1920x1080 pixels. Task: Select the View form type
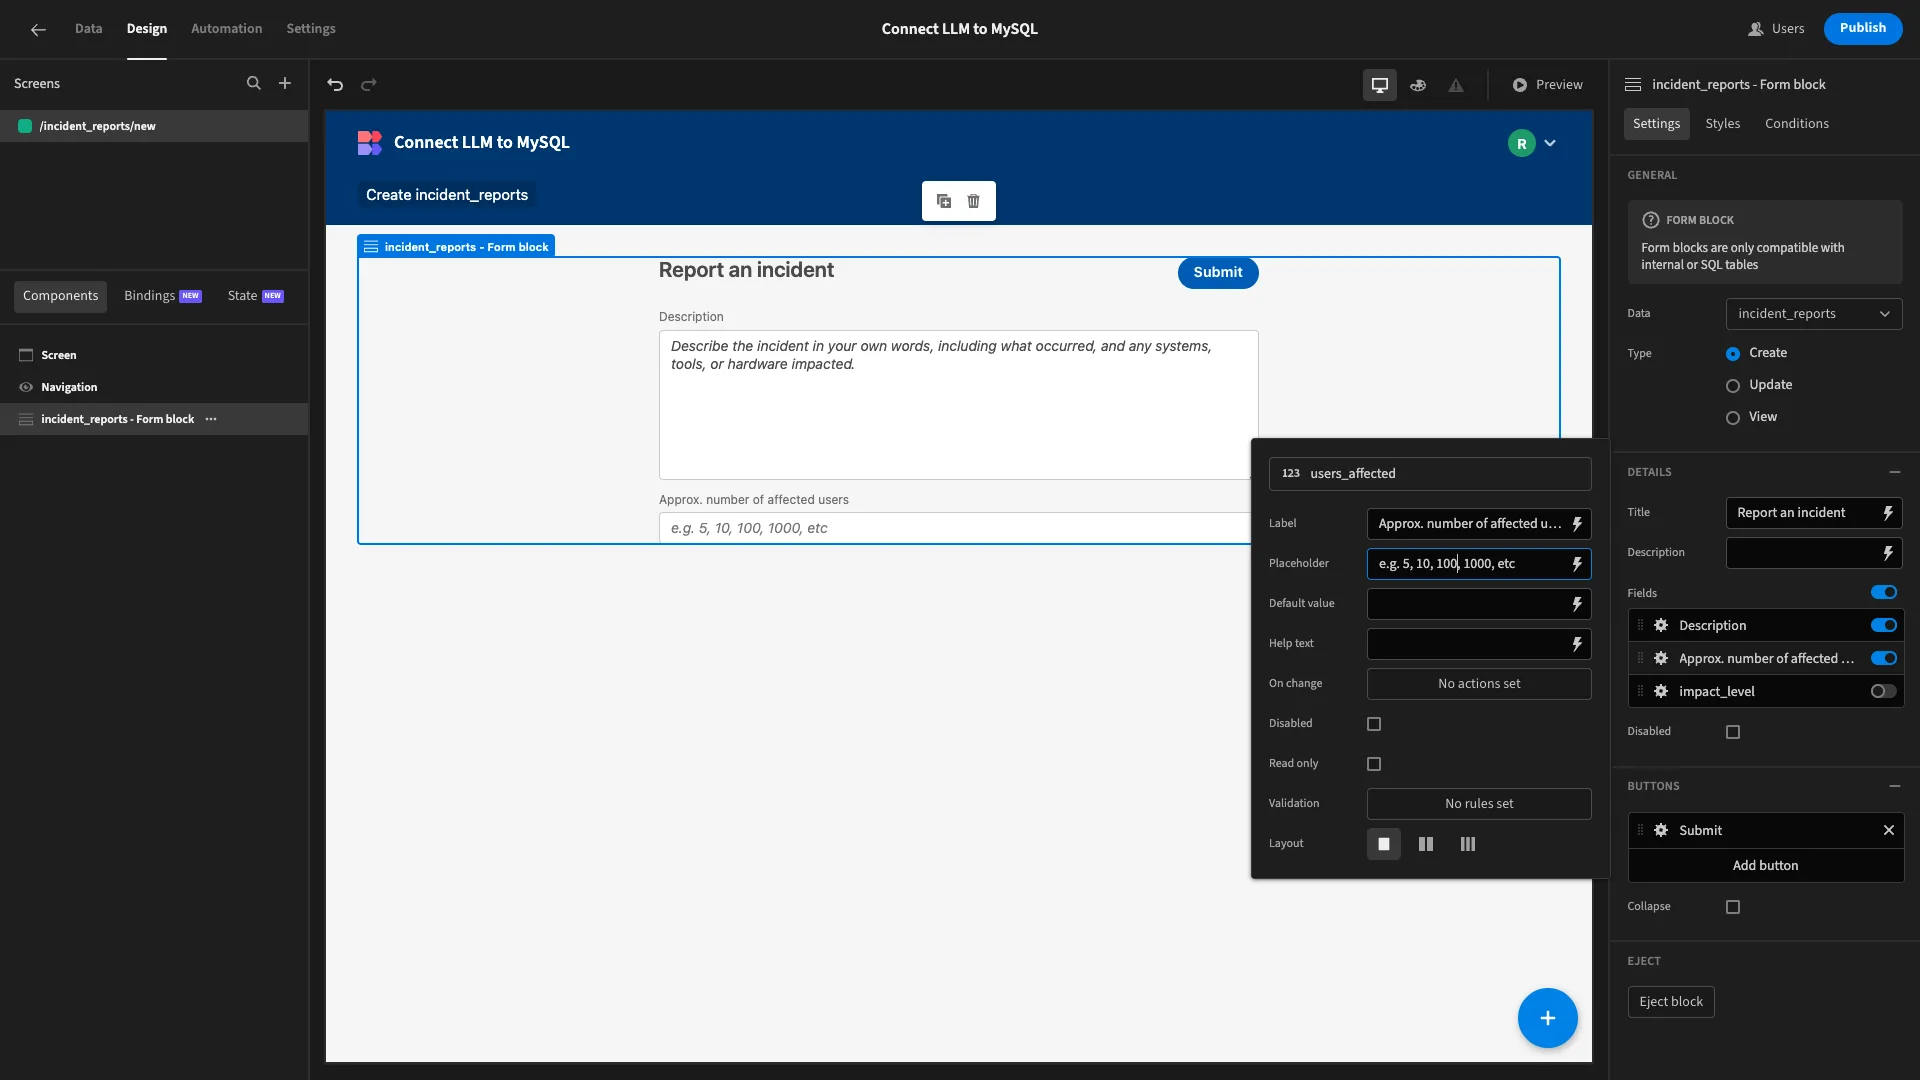[x=1733, y=418]
